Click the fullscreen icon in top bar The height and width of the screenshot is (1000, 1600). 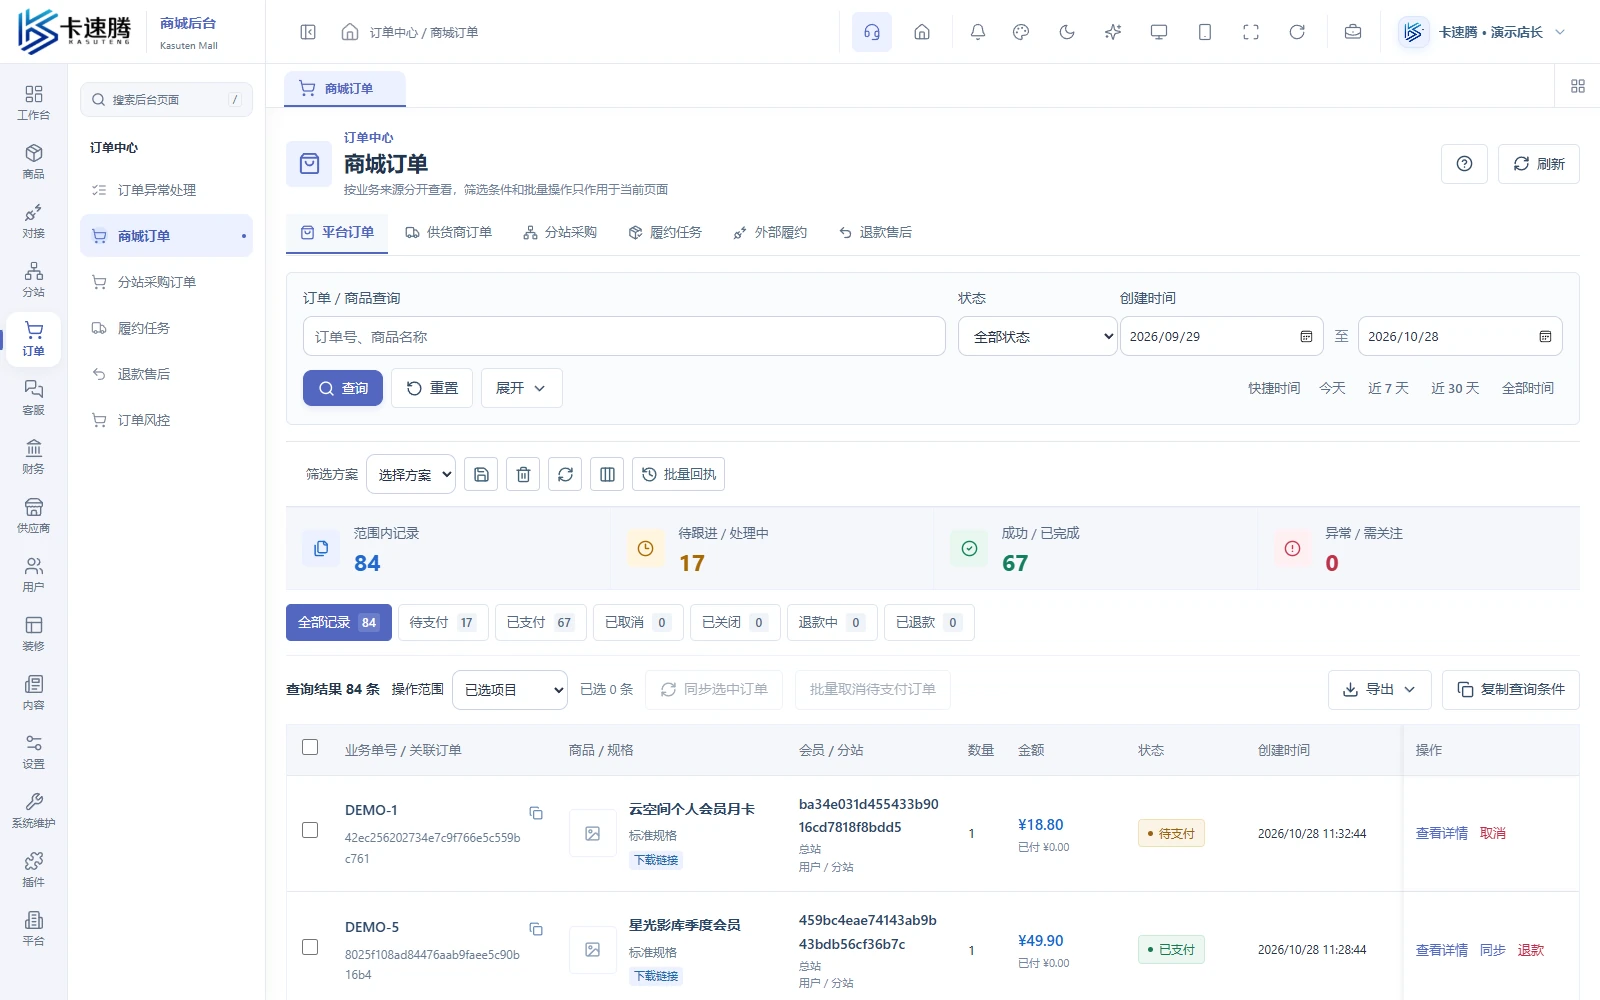[1251, 32]
